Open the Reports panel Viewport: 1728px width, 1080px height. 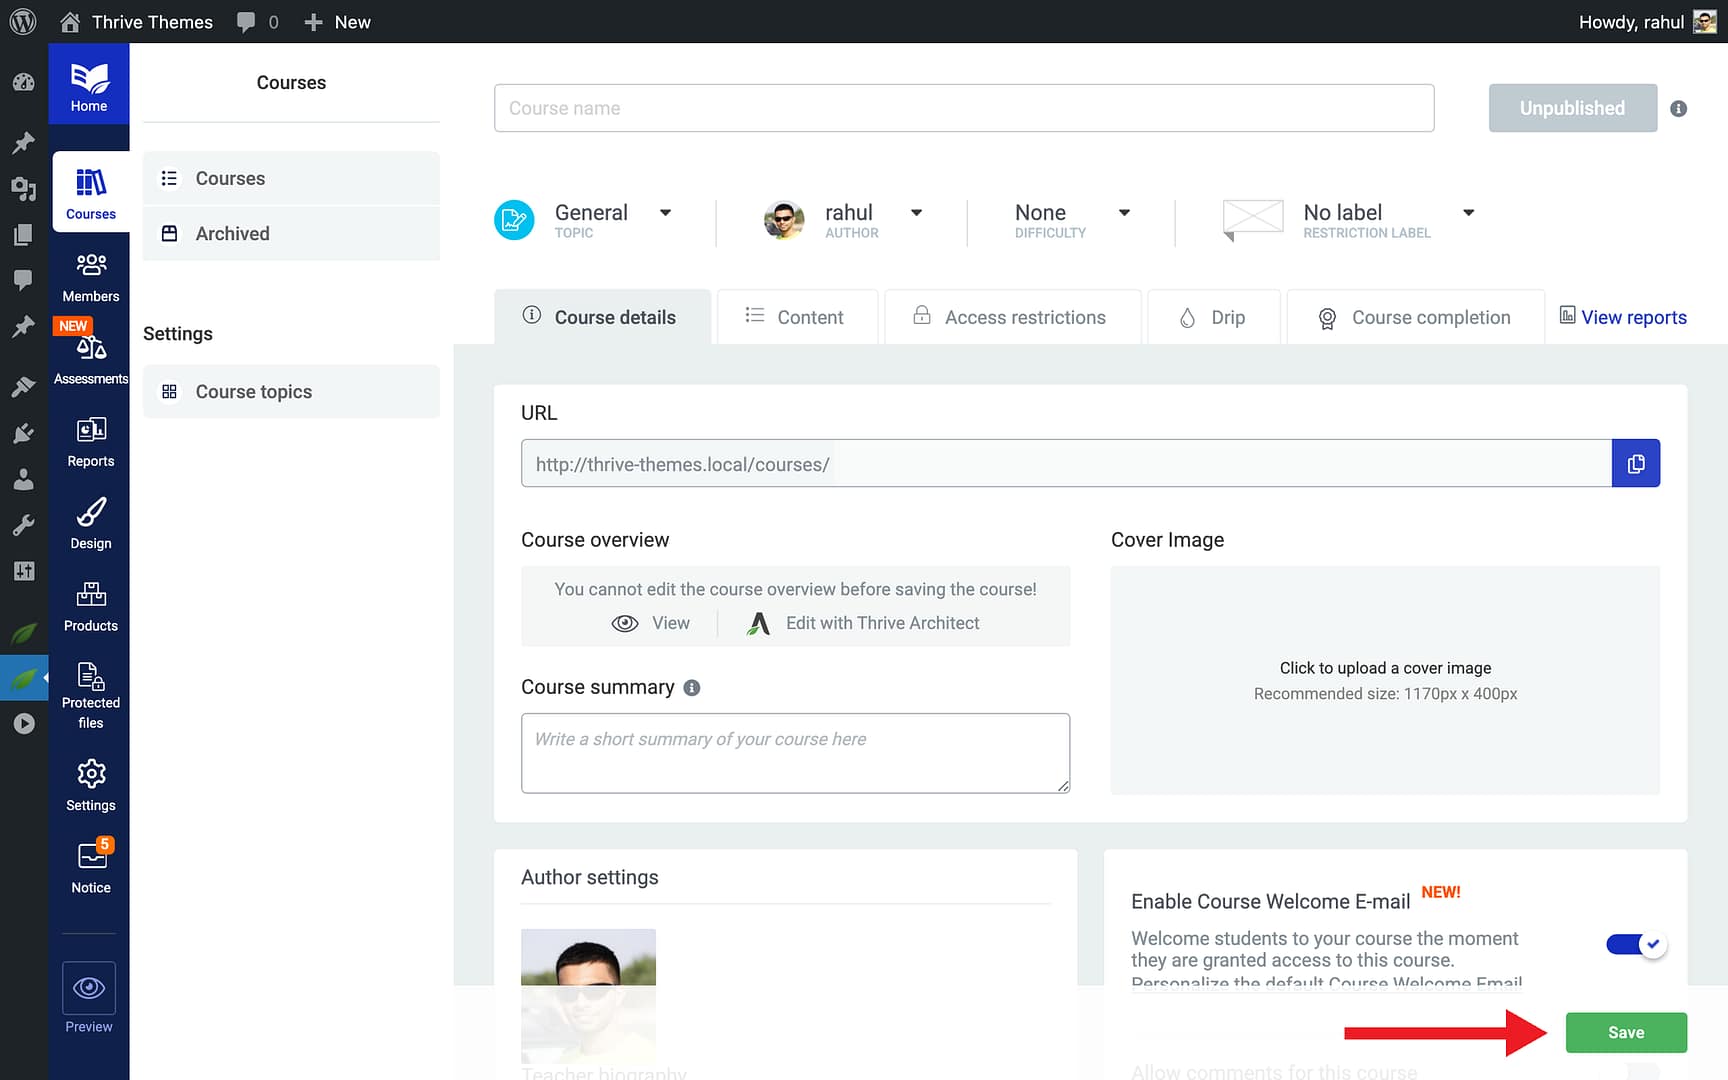(x=90, y=440)
